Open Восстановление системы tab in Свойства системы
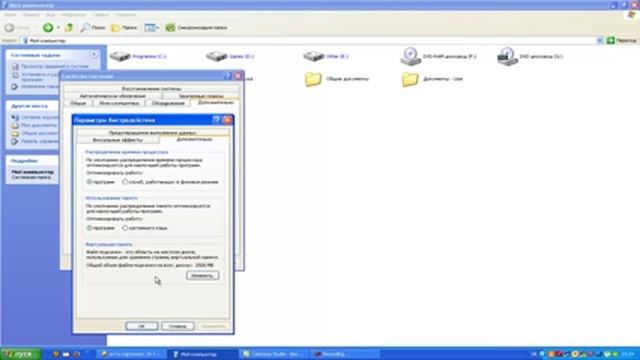 coord(151,89)
